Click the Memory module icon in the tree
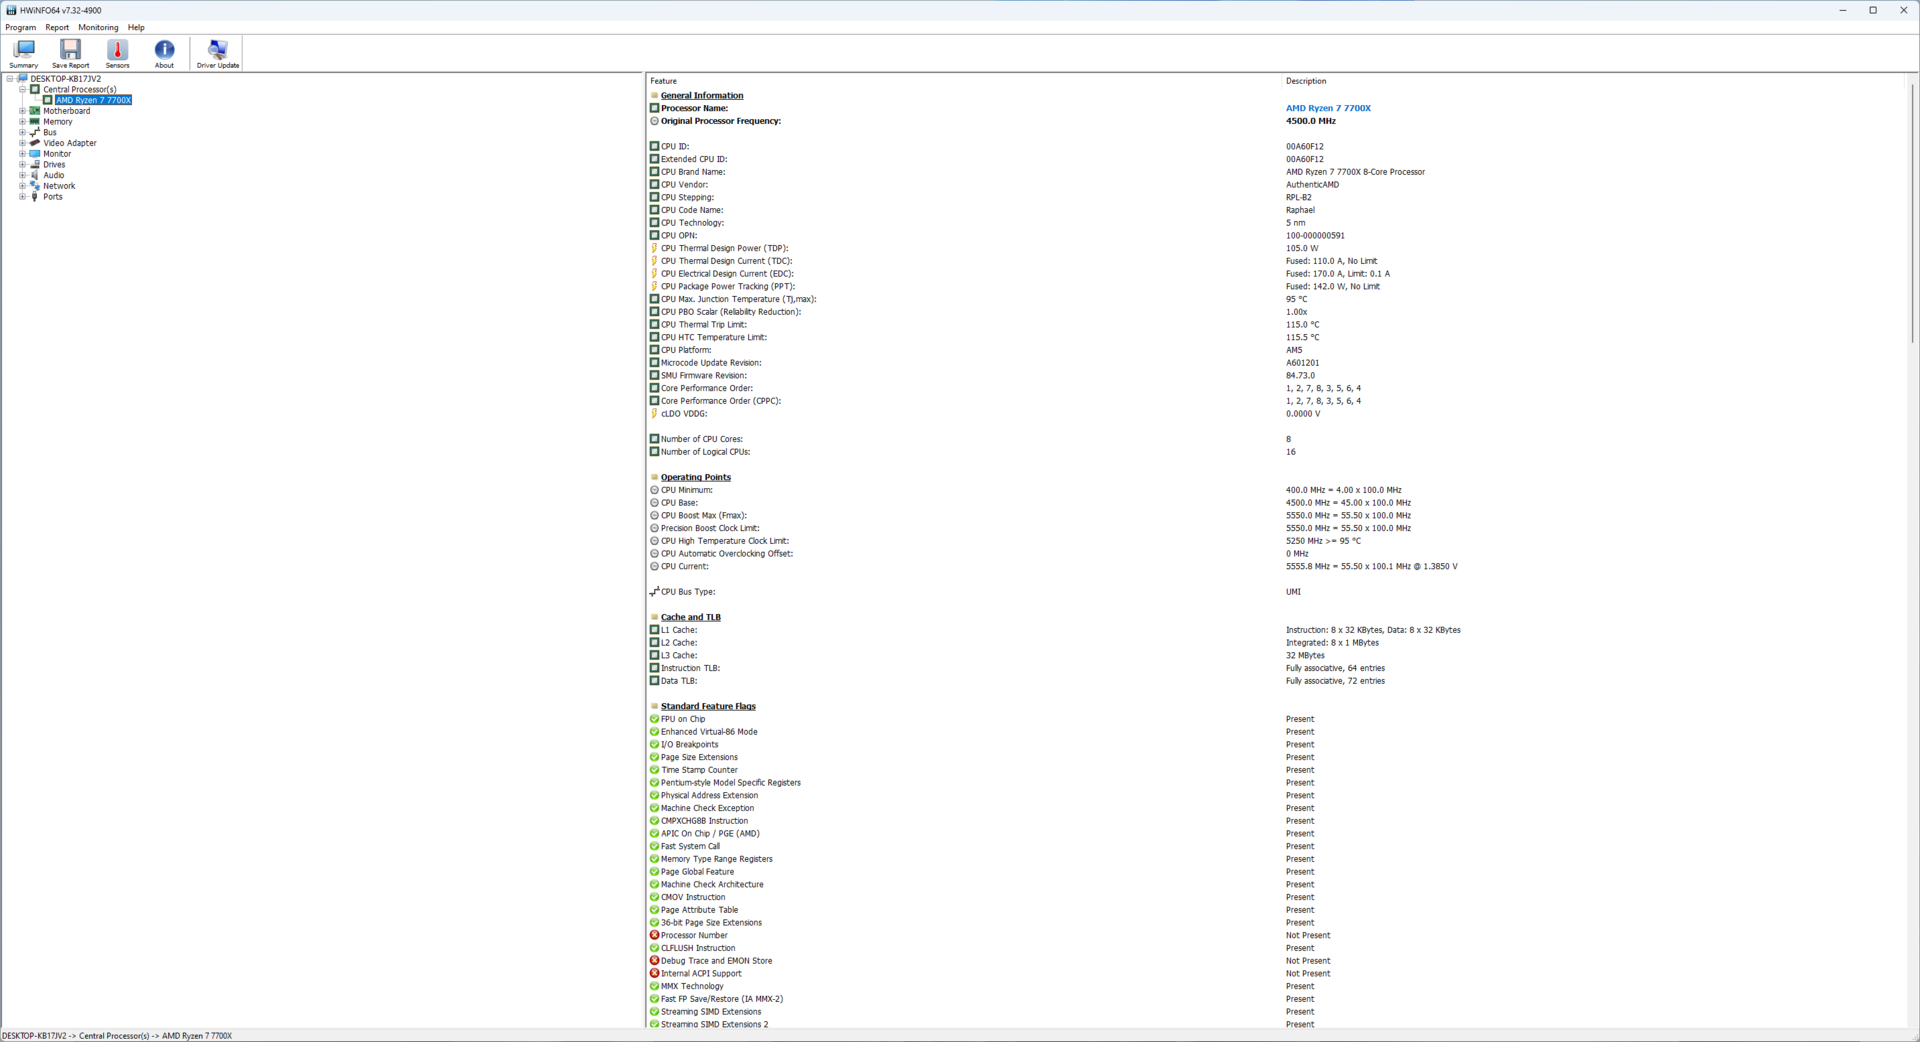 click(35, 121)
